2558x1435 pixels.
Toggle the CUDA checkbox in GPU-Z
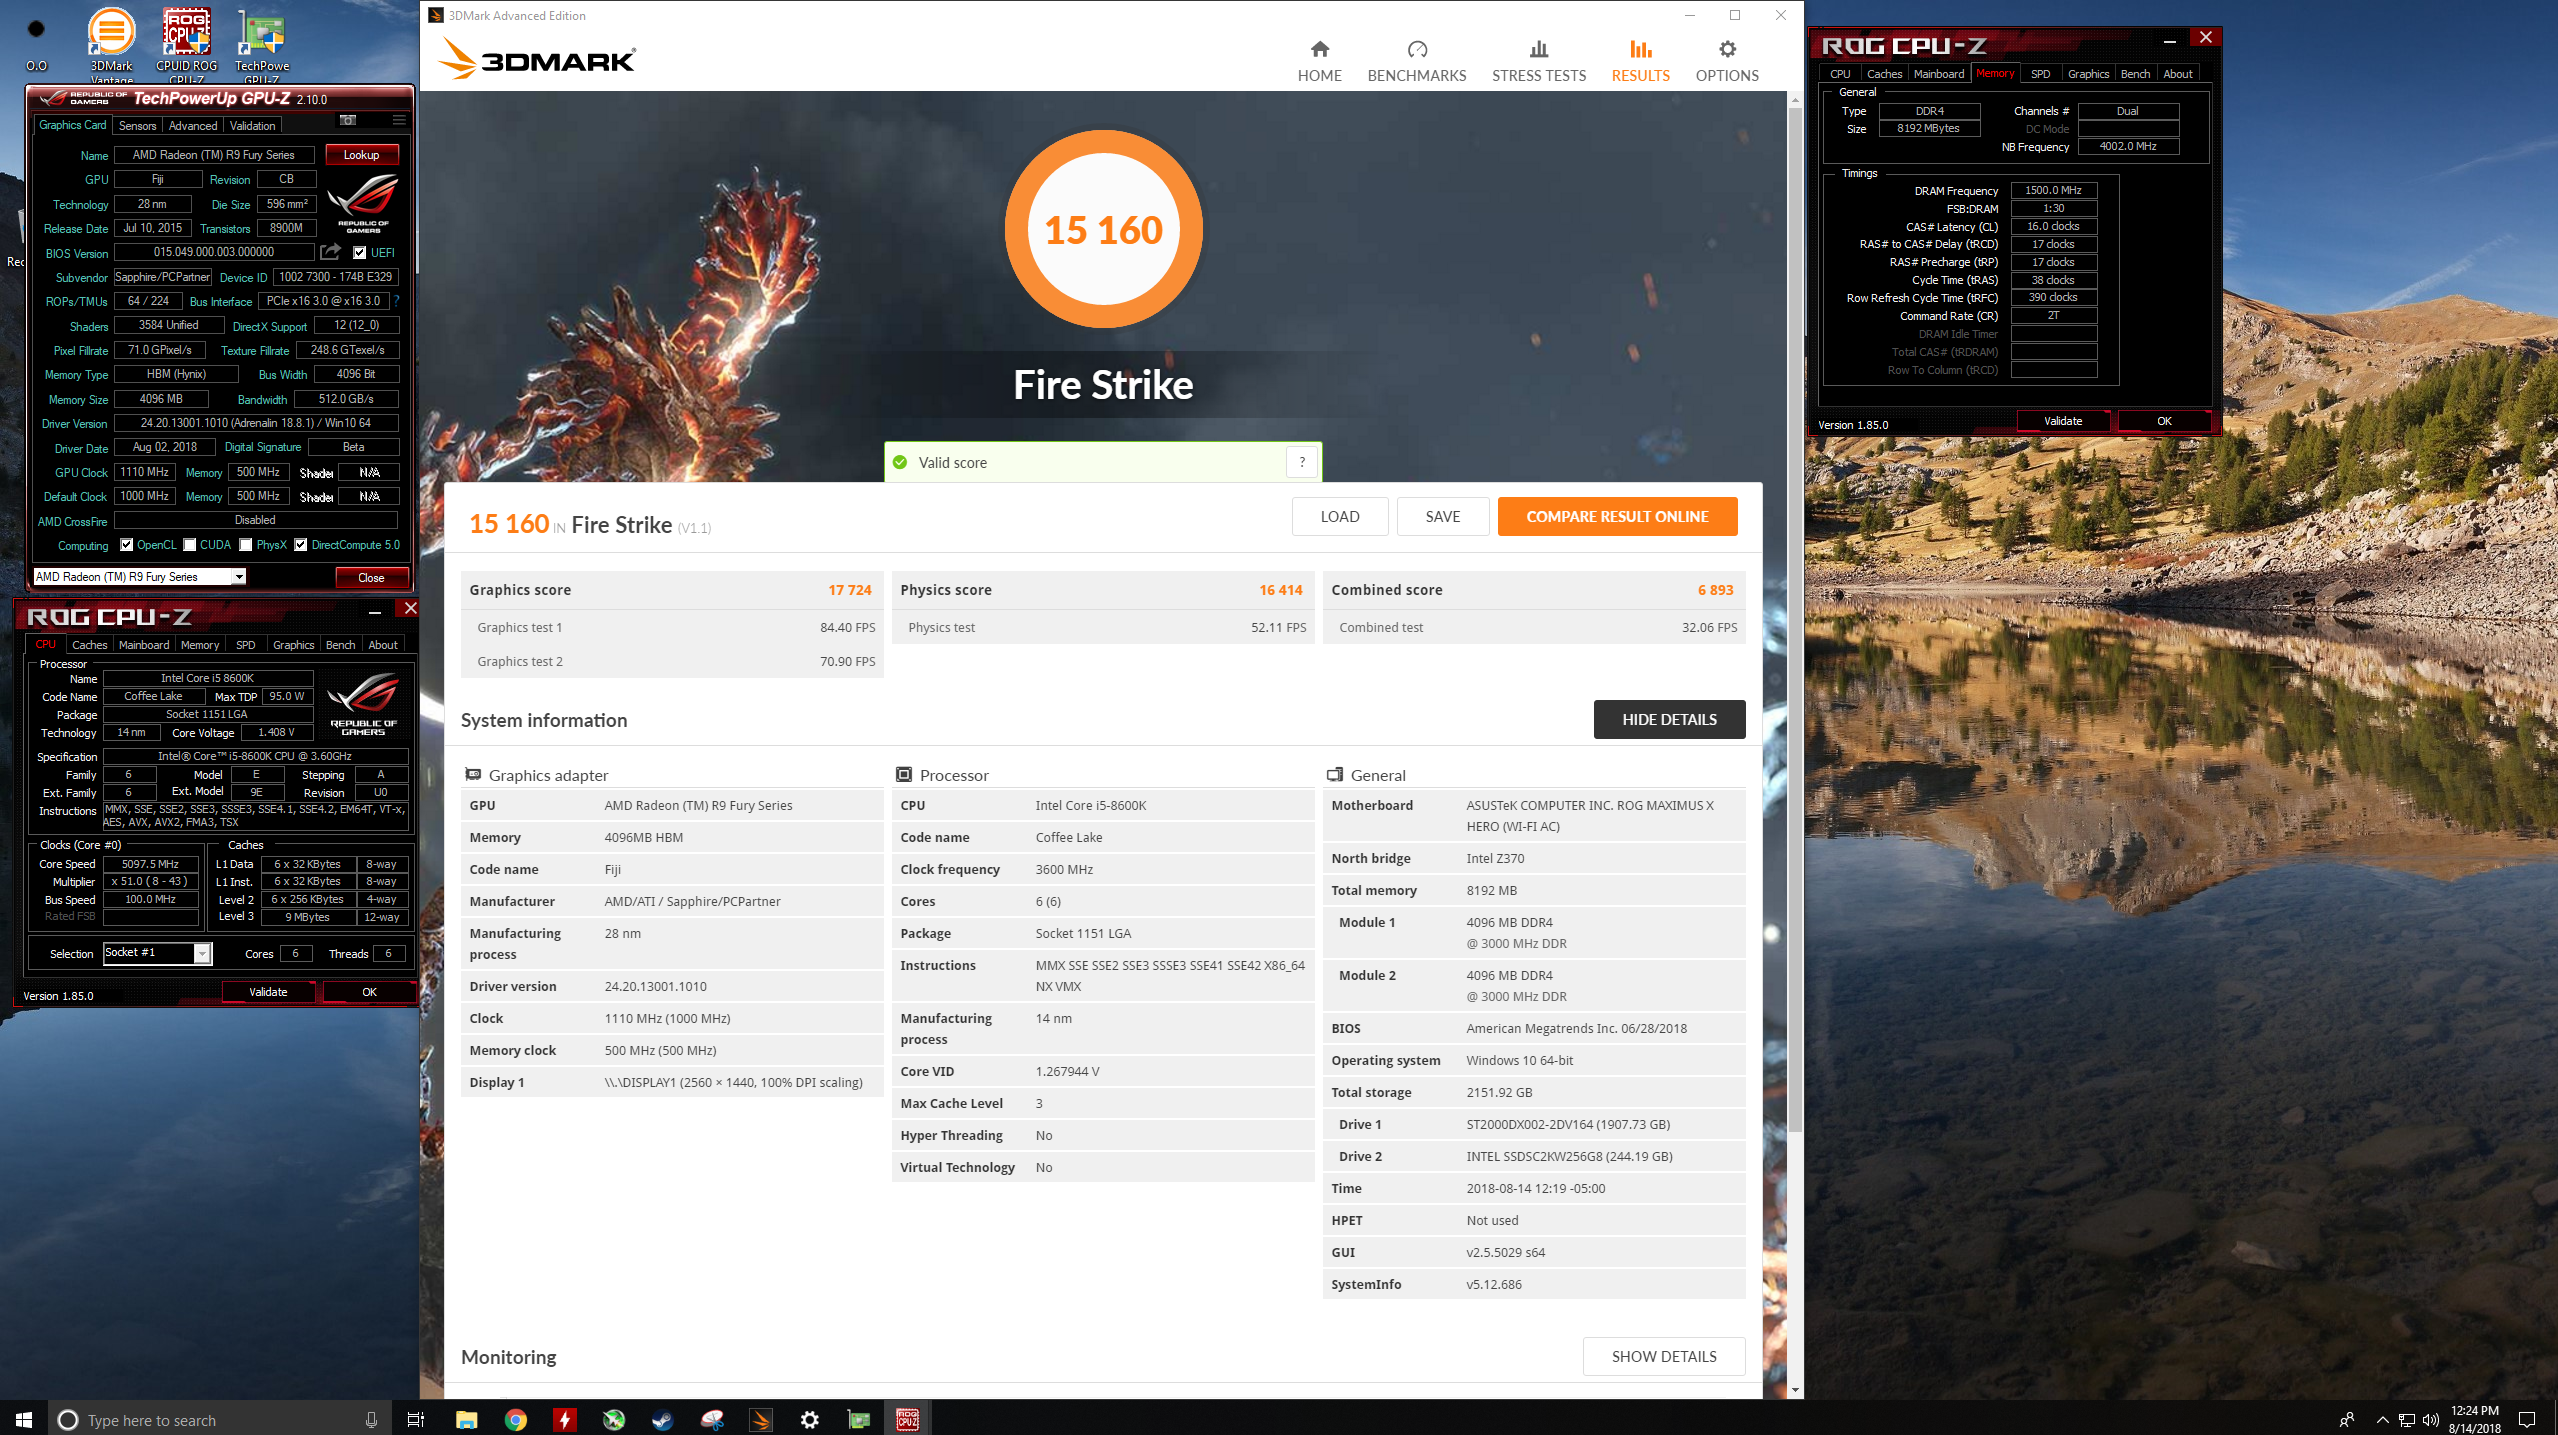click(190, 545)
